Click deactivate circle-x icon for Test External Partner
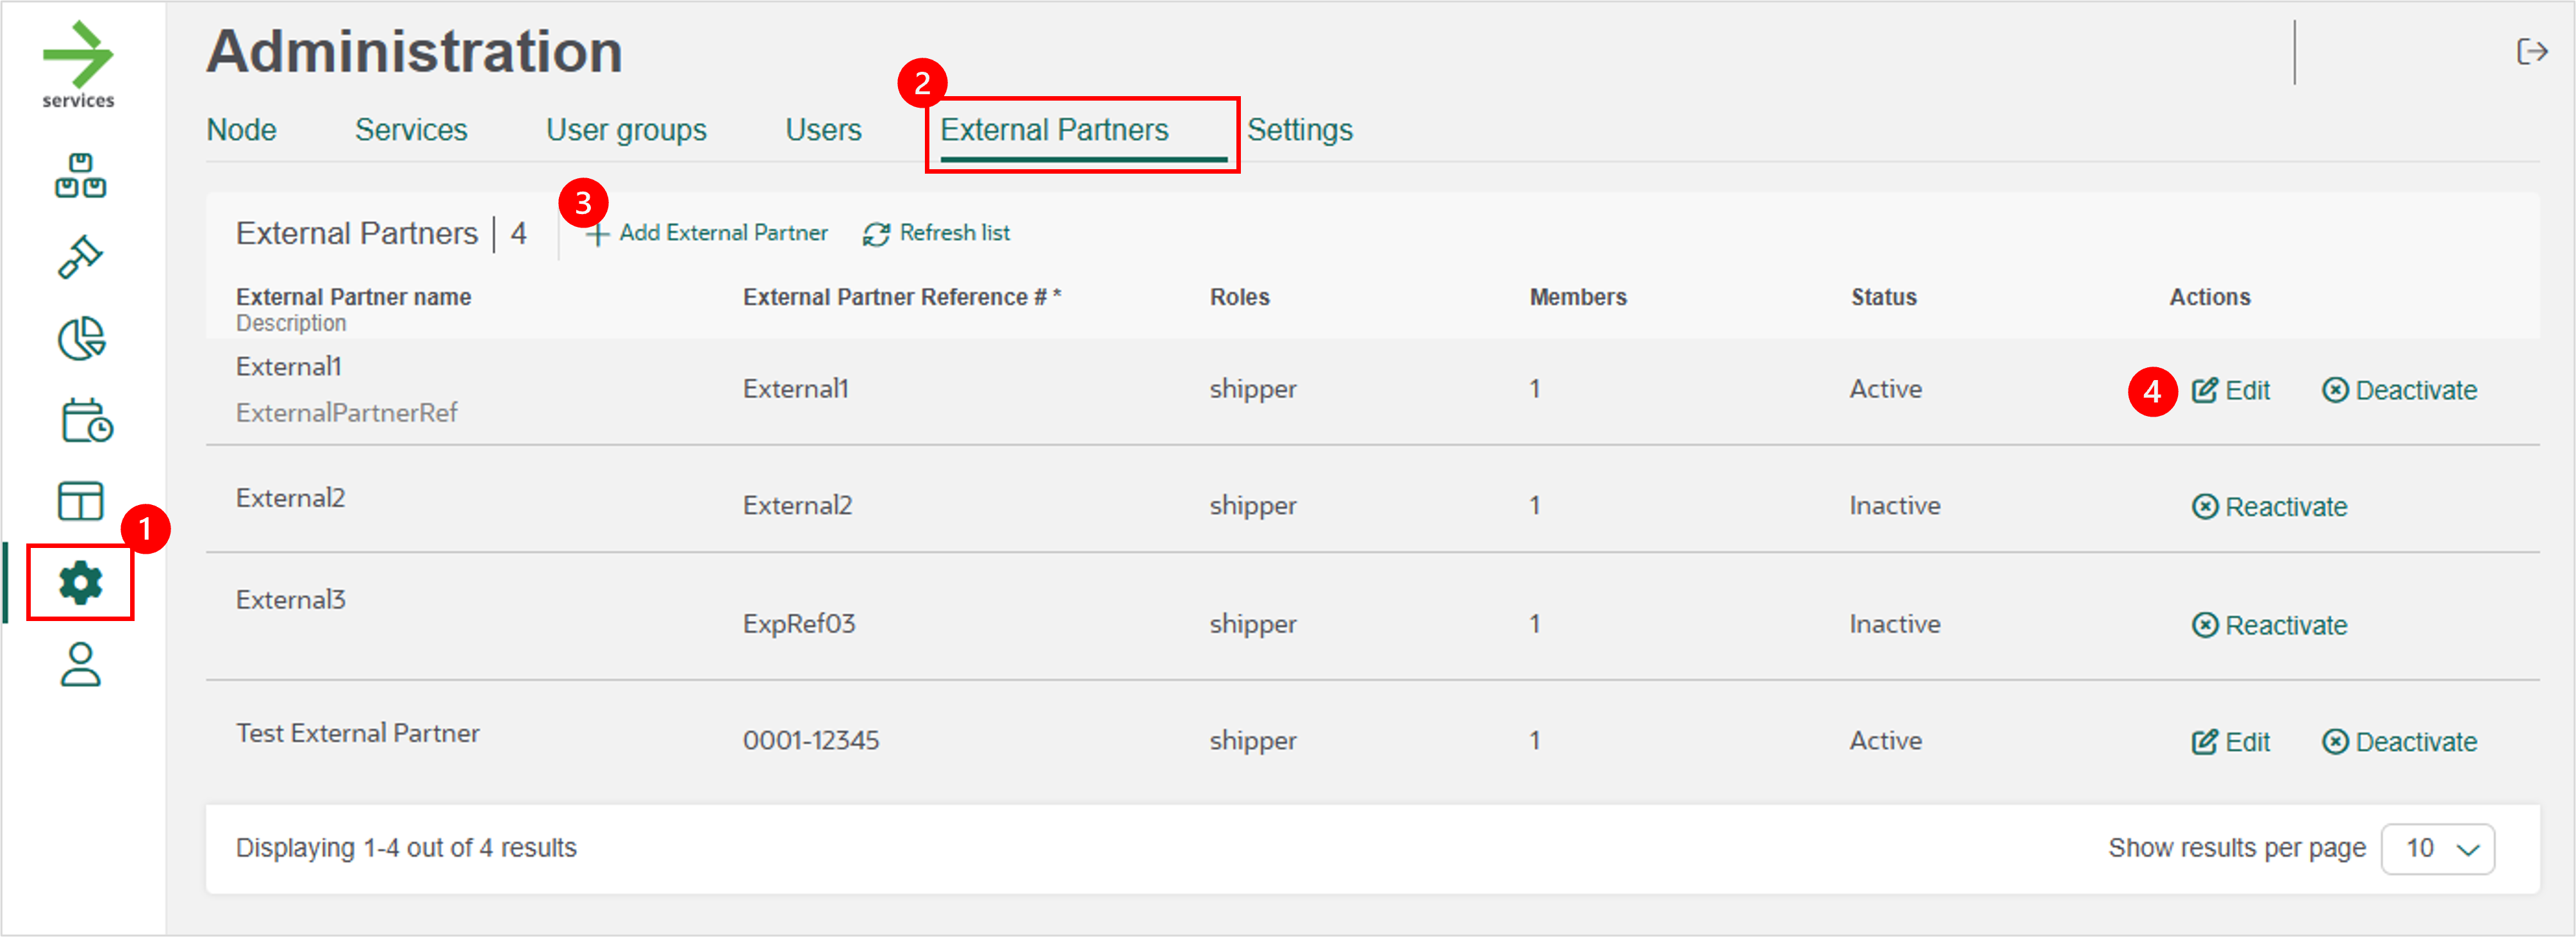This screenshot has width=2576, height=937. tap(2334, 742)
